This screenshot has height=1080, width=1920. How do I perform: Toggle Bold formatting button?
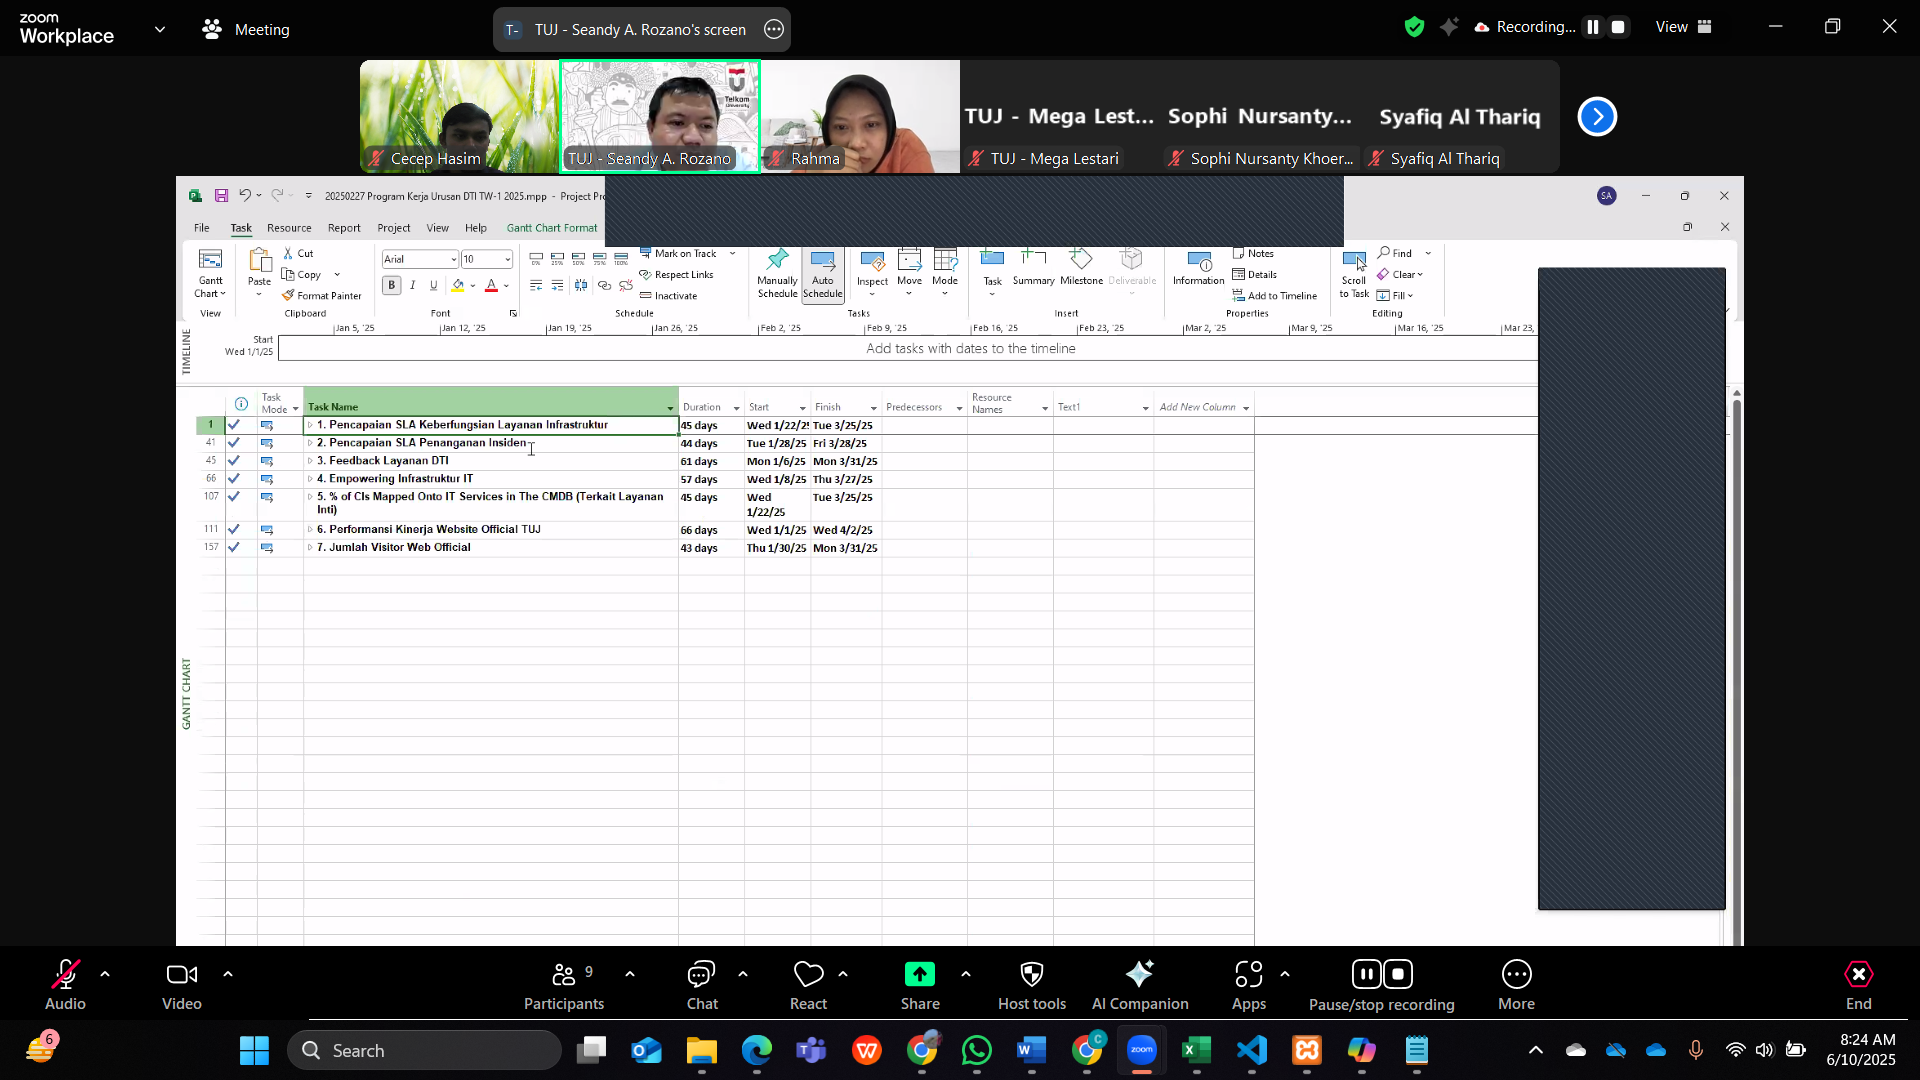click(x=392, y=286)
